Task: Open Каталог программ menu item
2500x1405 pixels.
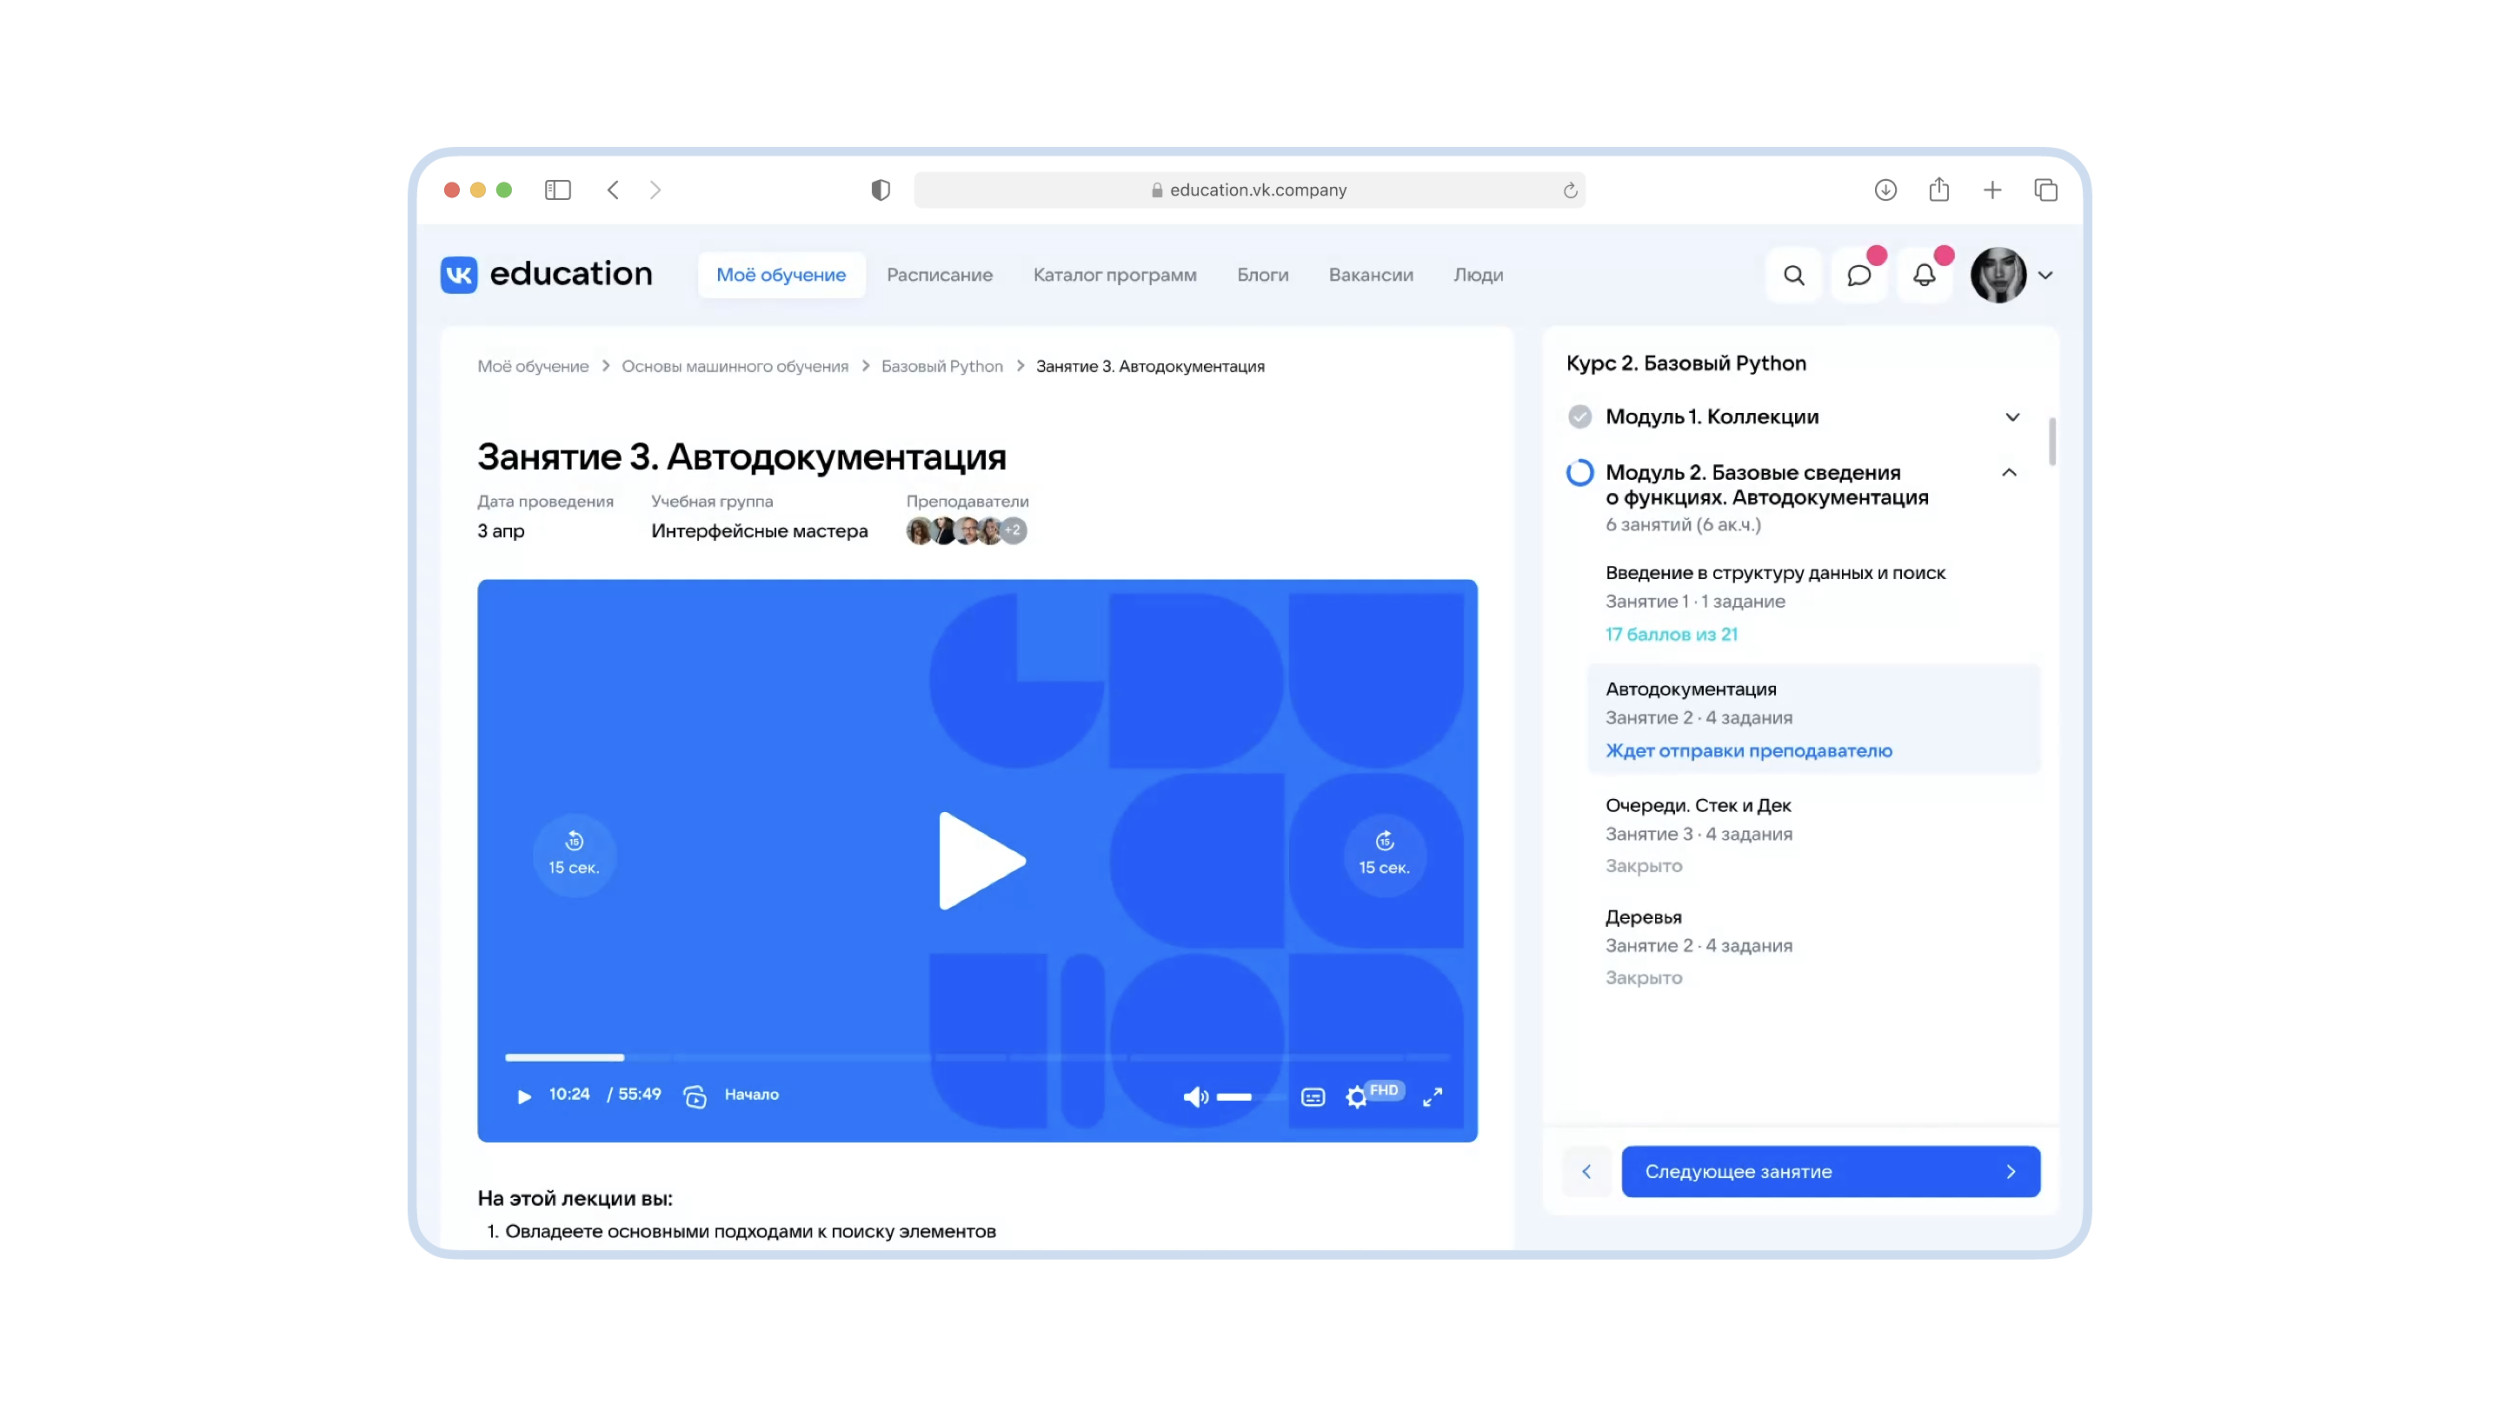Action: pyautogui.click(x=1114, y=275)
